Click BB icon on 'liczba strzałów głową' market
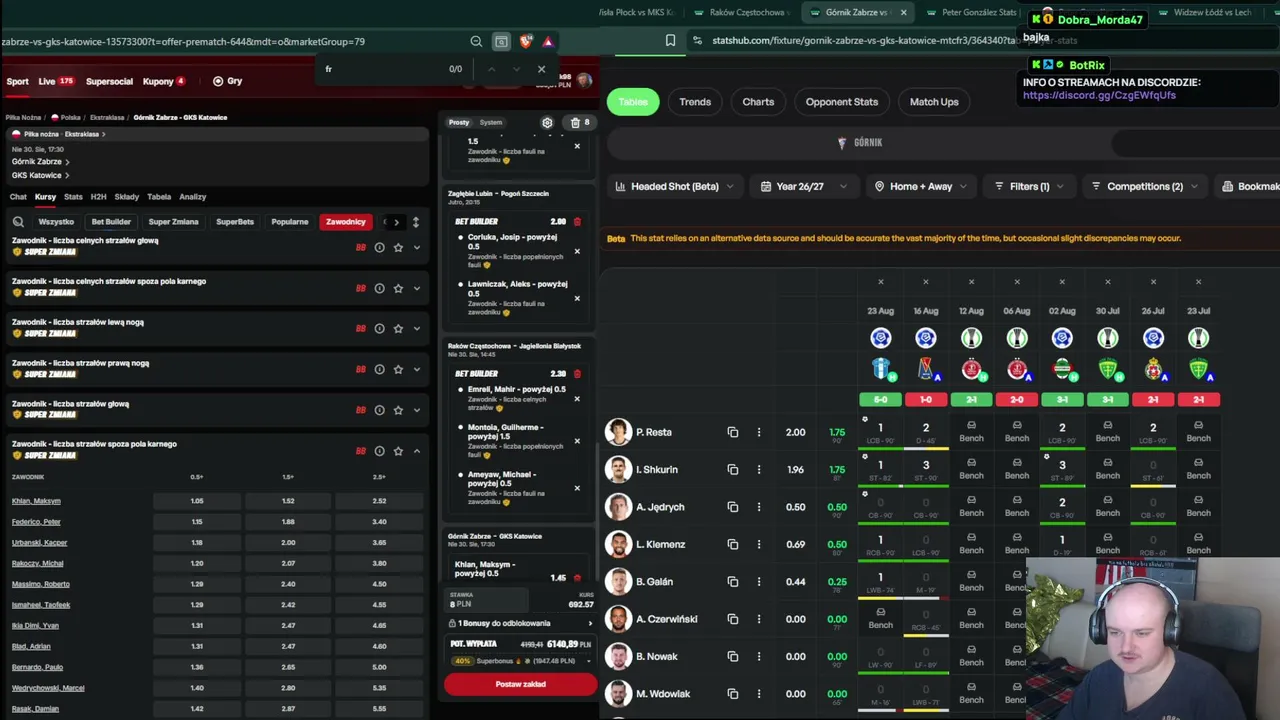The height and width of the screenshot is (720, 1280). click(361, 410)
